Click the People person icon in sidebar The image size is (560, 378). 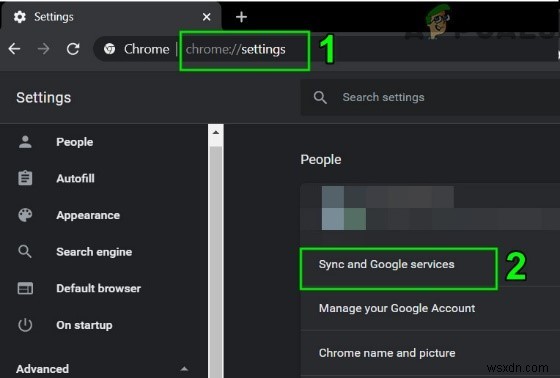(x=25, y=142)
